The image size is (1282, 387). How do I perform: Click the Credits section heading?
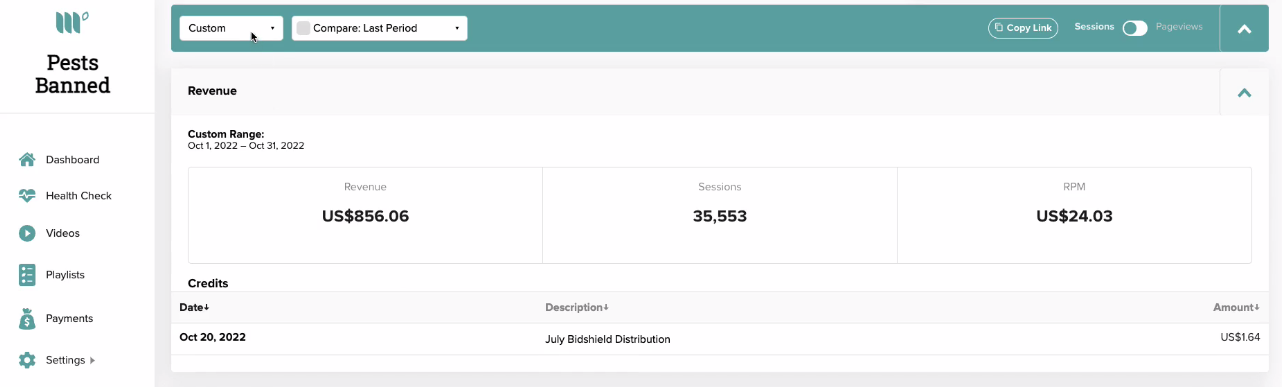point(208,283)
